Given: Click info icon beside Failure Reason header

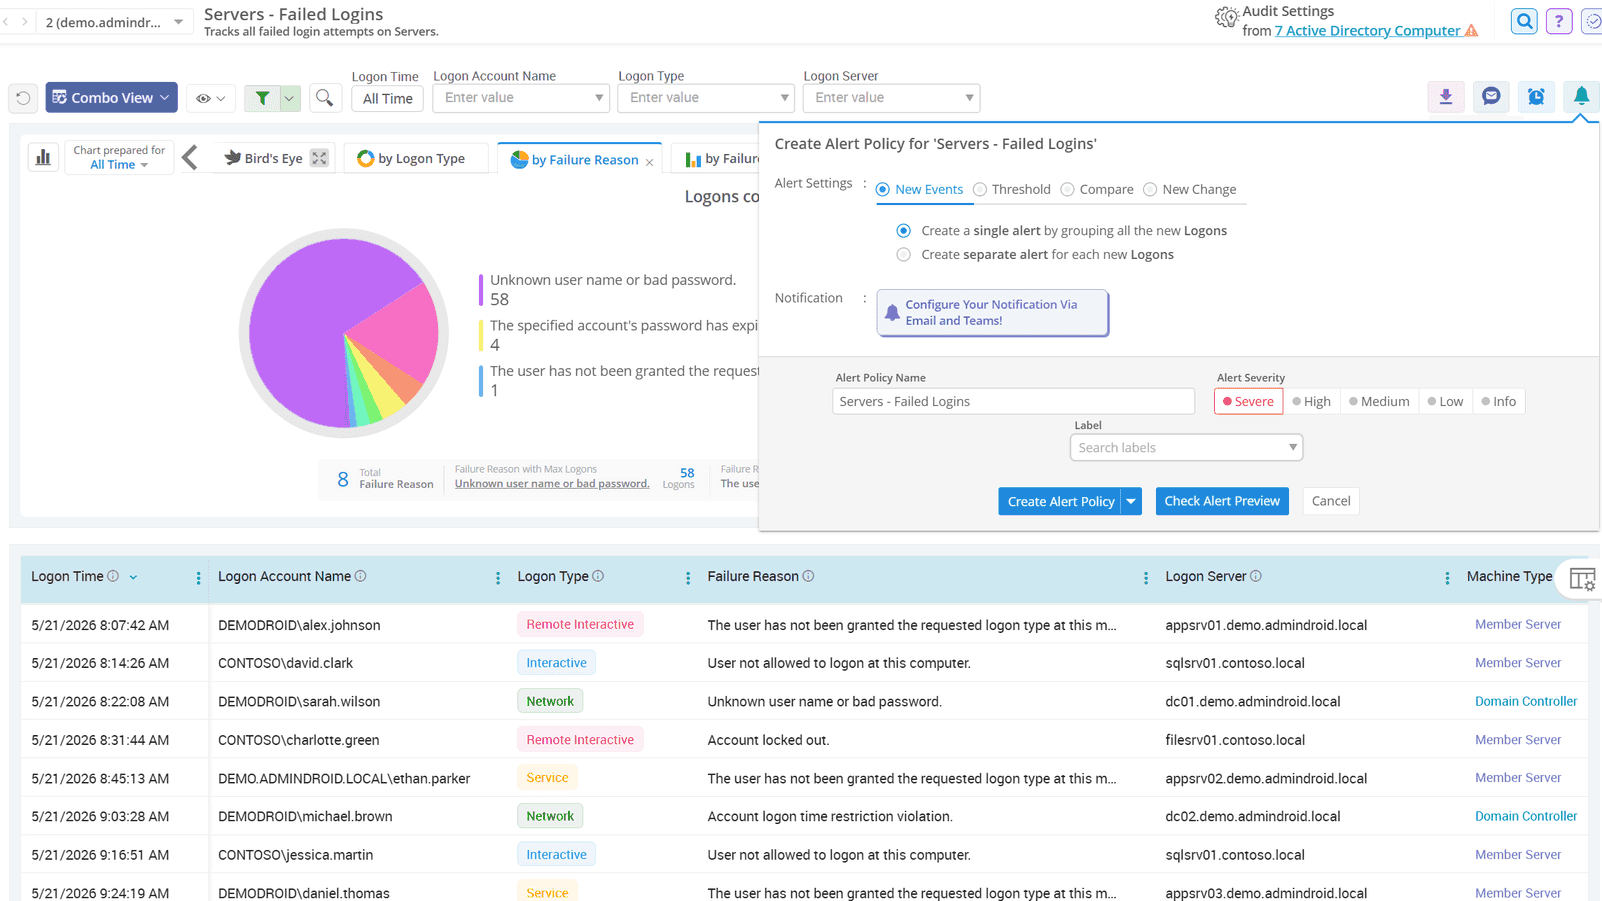Looking at the screenshot, I should point(808,576).
